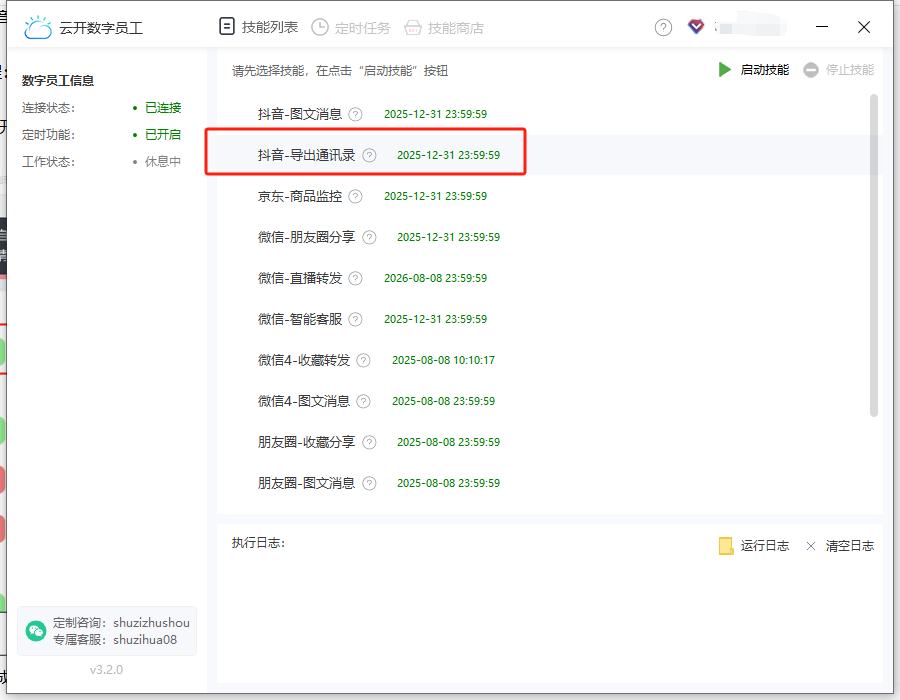
Task: Click the help icon beside 微信4-收藏转发
Action: click(363, 360)
